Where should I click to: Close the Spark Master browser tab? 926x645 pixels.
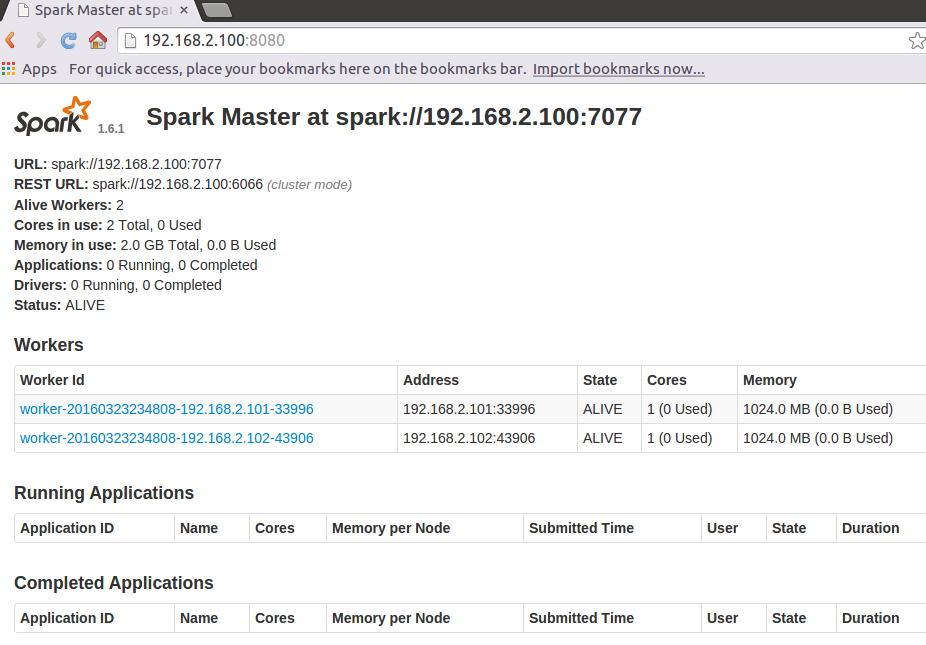tap(184, 10)
